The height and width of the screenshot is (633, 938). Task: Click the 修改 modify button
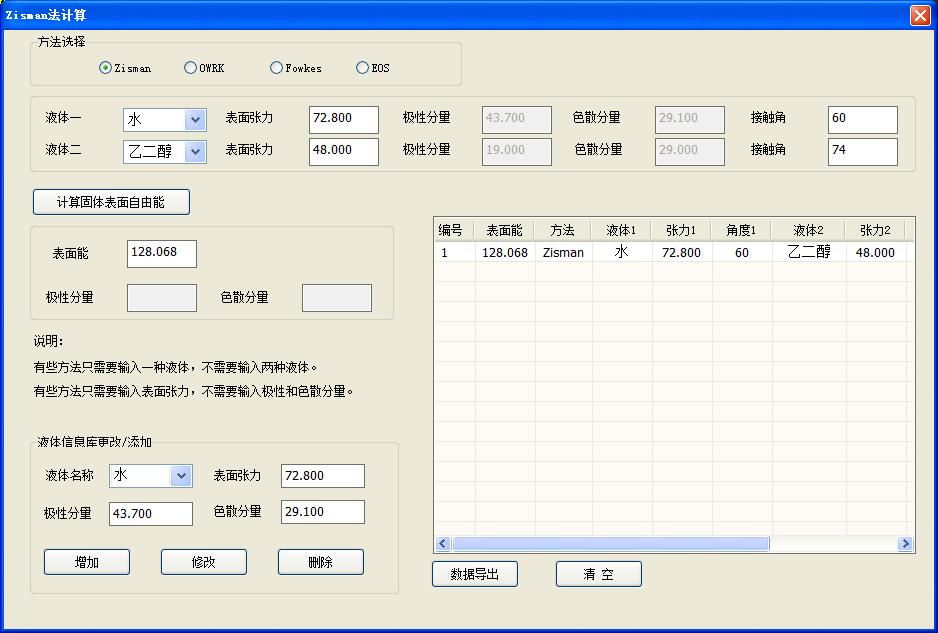coord(203,561)
